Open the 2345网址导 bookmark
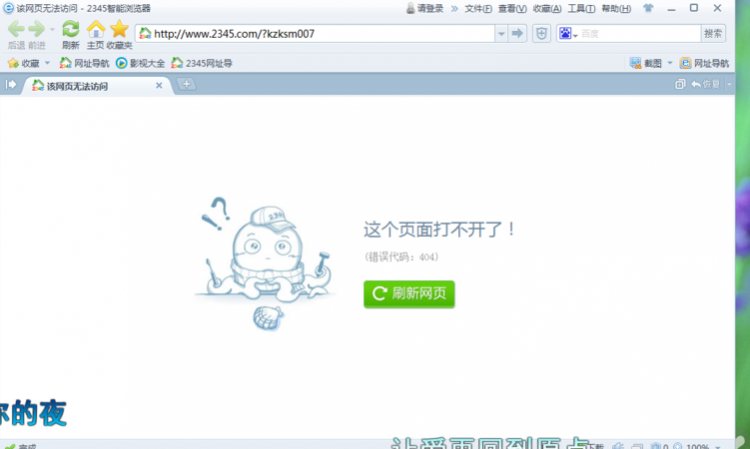 point(202,63)
